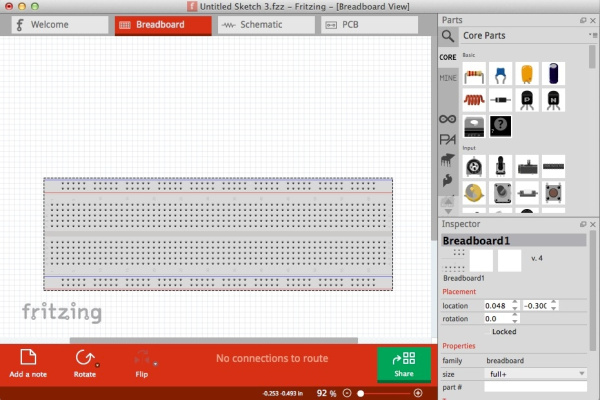600x400 pixels.
Task: Click the part # input field
Action: pyautogui.click(x=535, y=387)
